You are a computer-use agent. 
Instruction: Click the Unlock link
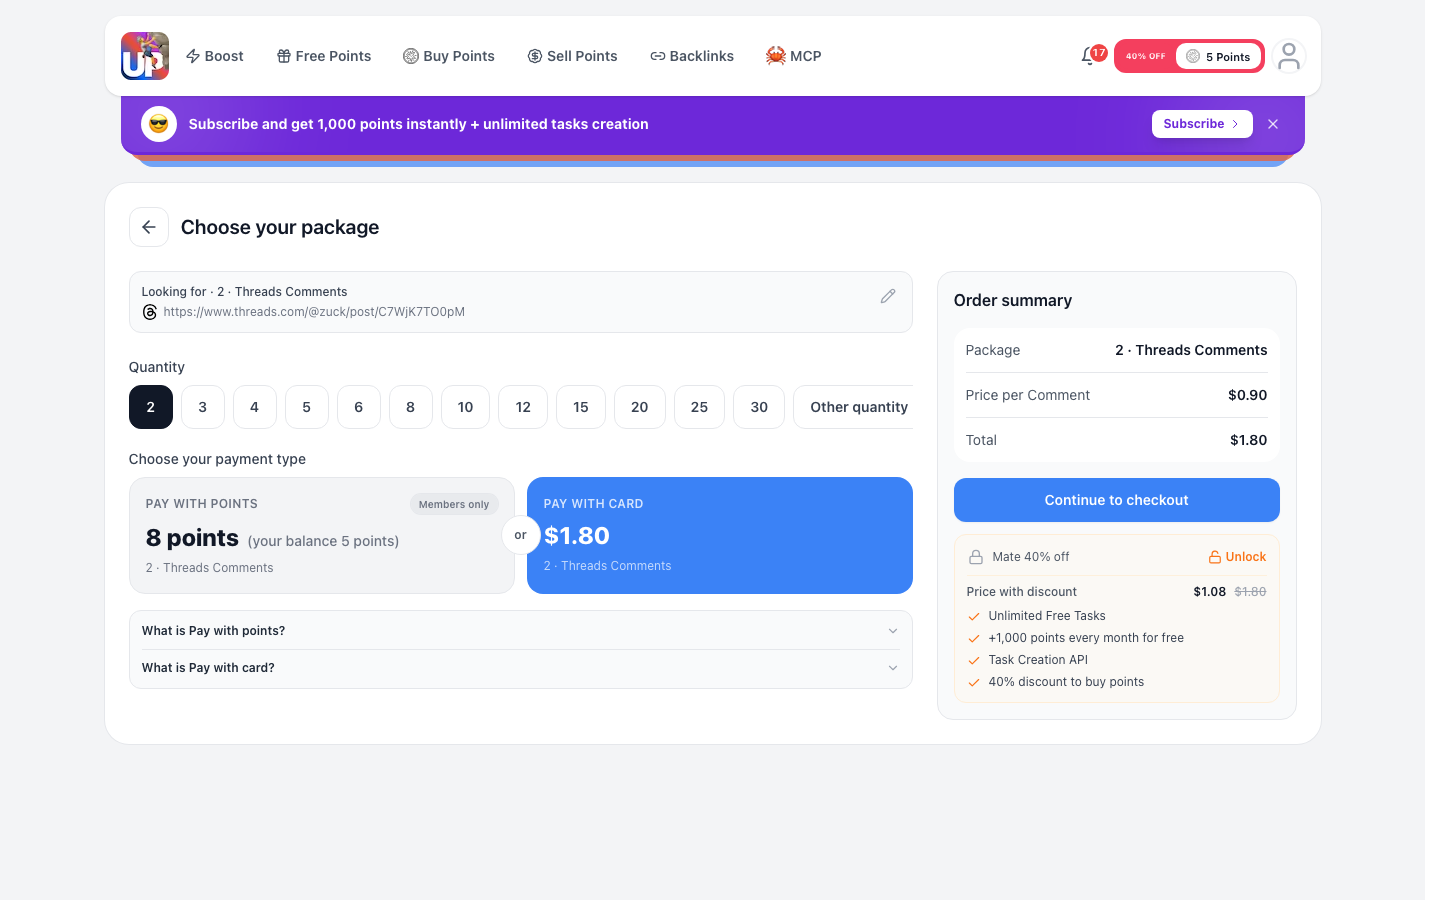1238,557
